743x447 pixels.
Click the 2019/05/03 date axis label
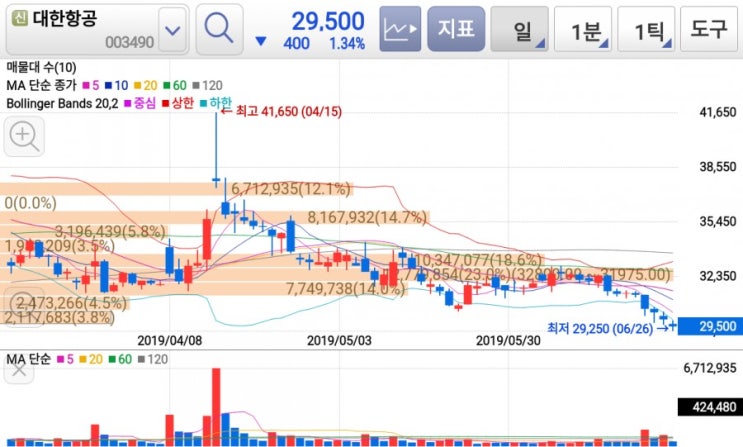click(x=339, y=340)
